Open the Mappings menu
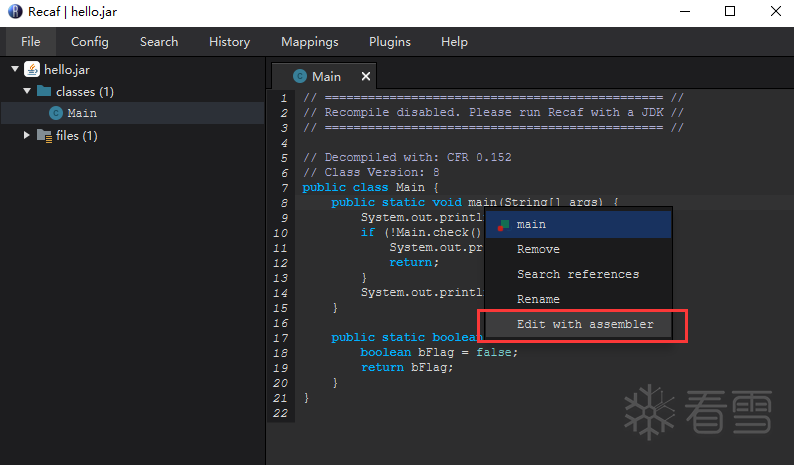The height and width of the screenshot is (465, 794). (x=309, y=42)
